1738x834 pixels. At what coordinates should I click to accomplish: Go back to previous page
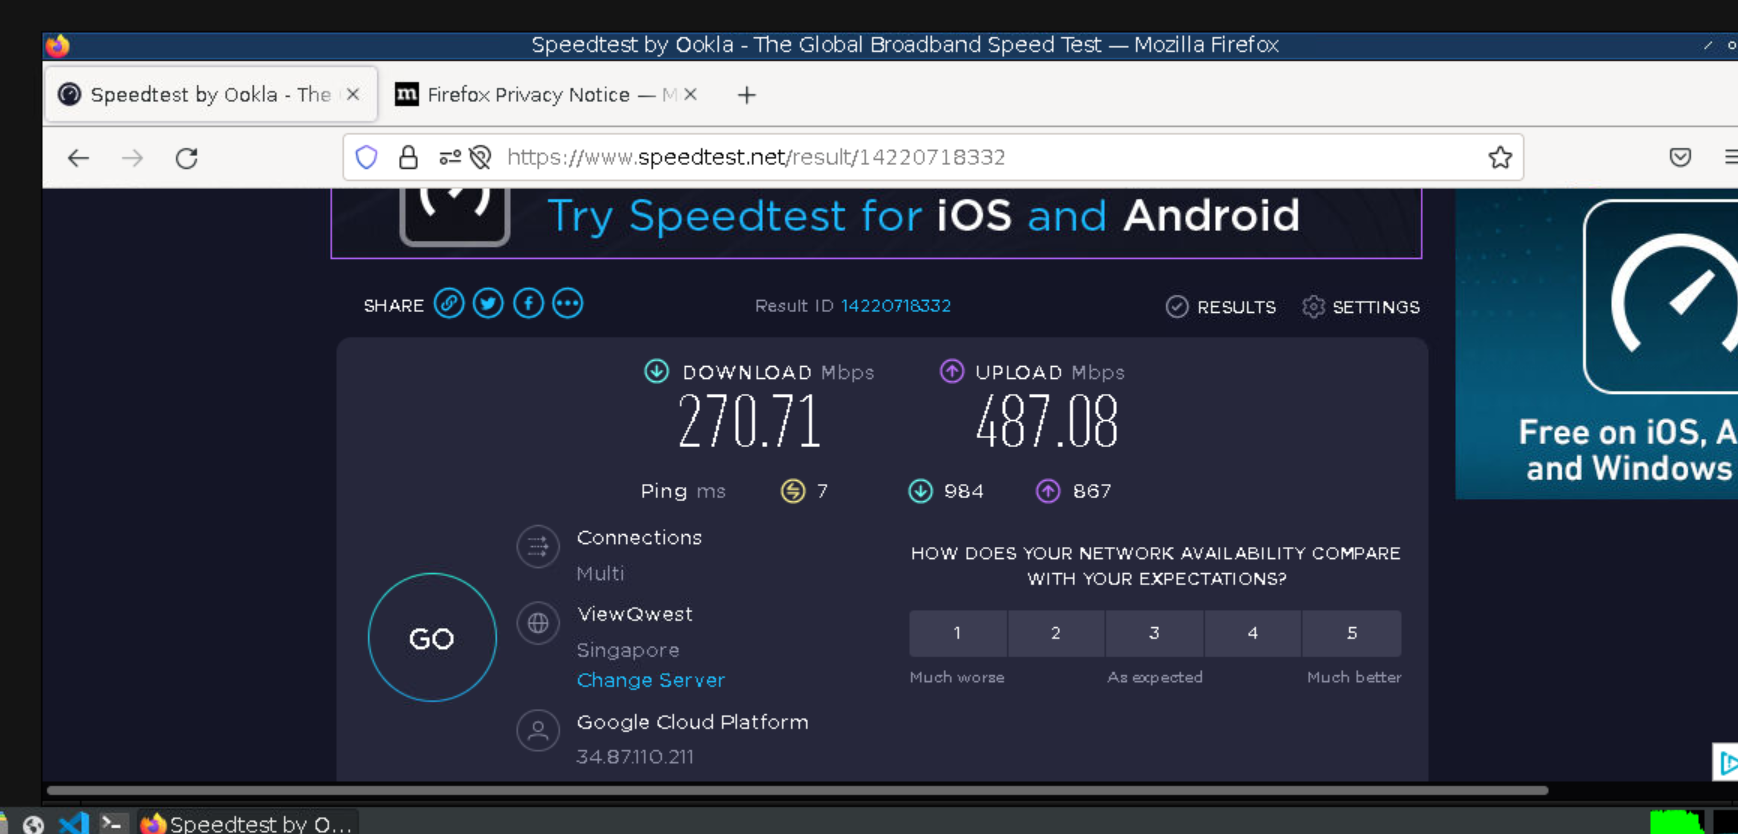pos(78,158)
